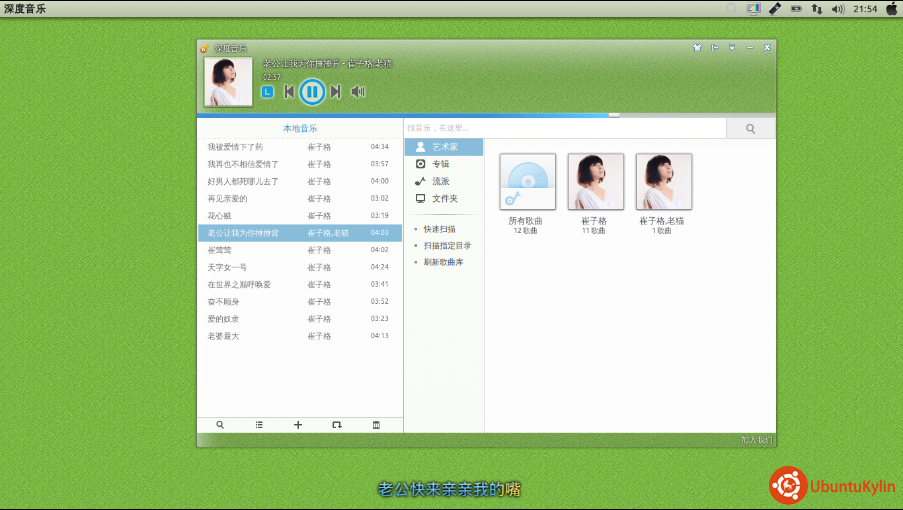The height and width of the screenshot is (510, 903).
Task: Click the 快速扫描 quick scan link
Action: pos(439,229)
